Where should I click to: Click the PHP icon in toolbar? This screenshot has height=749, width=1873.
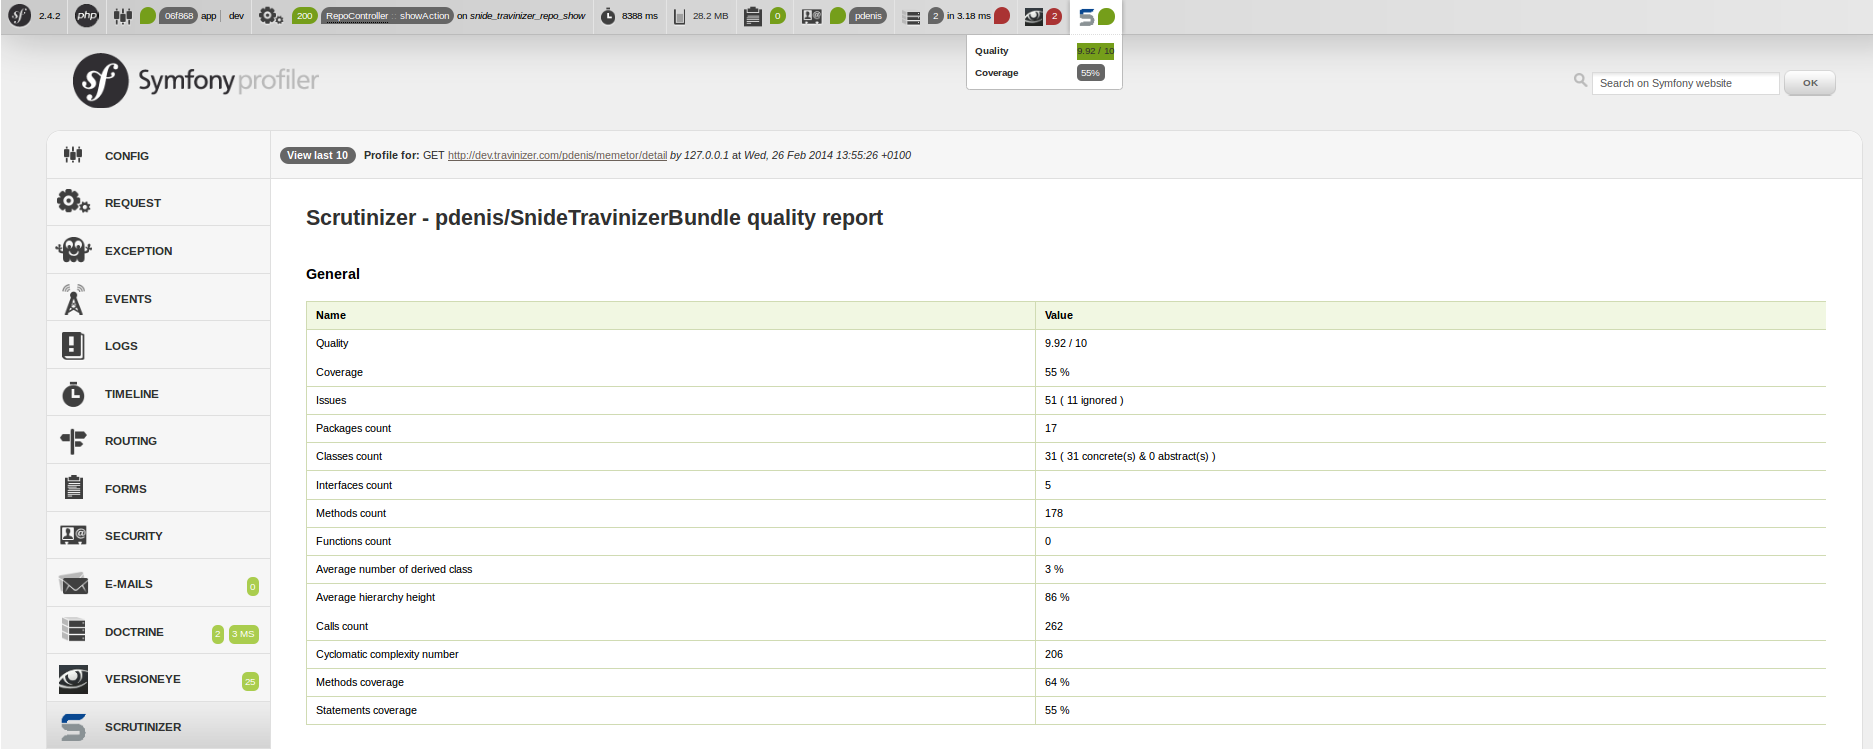point(87,16)
